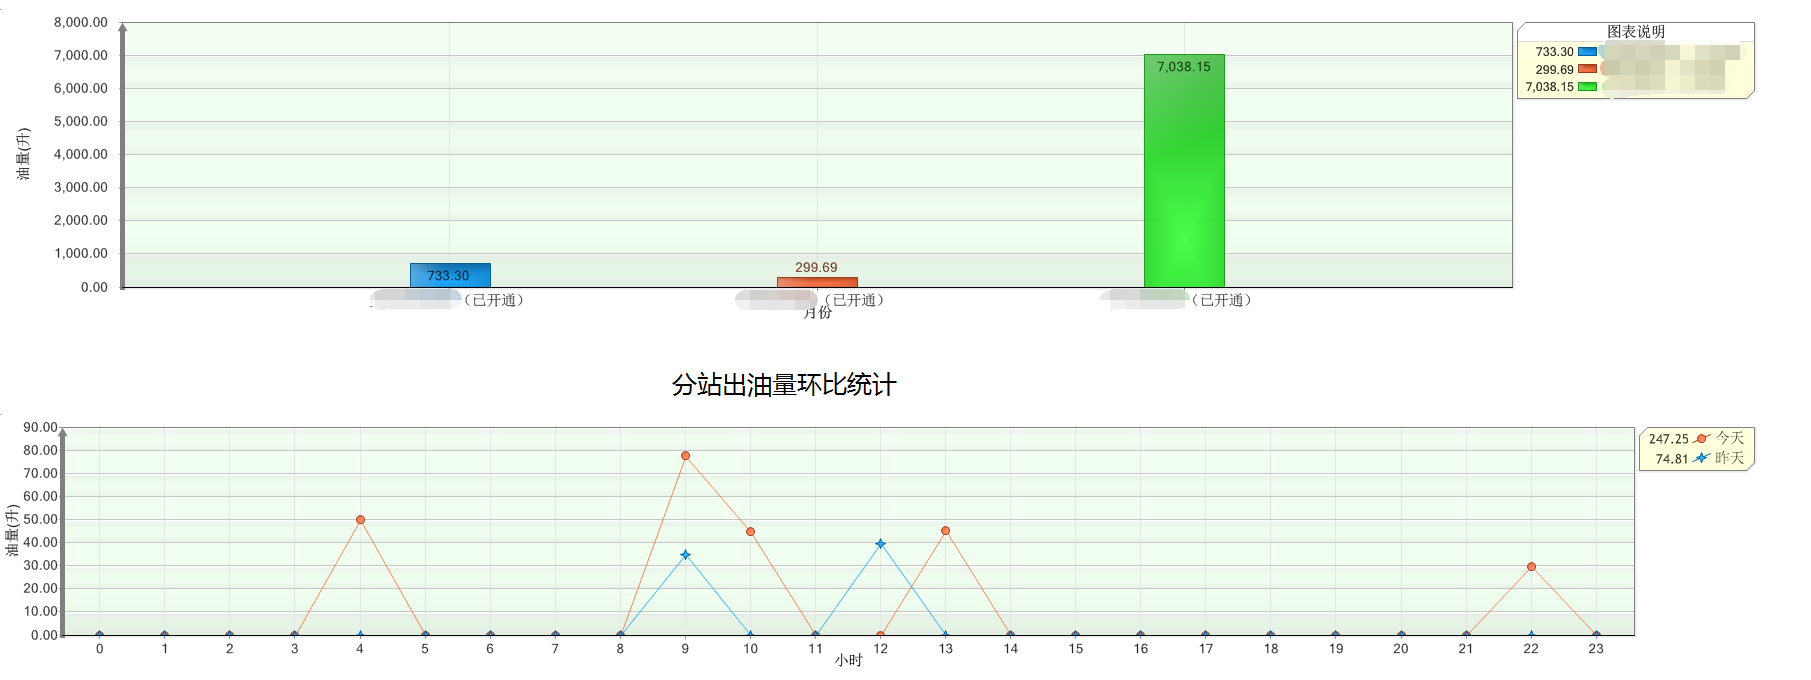Viewport: 1811px width, 680px height.
Task: Click hour 7 on the x-axis
Action: (x=555, y=649)
